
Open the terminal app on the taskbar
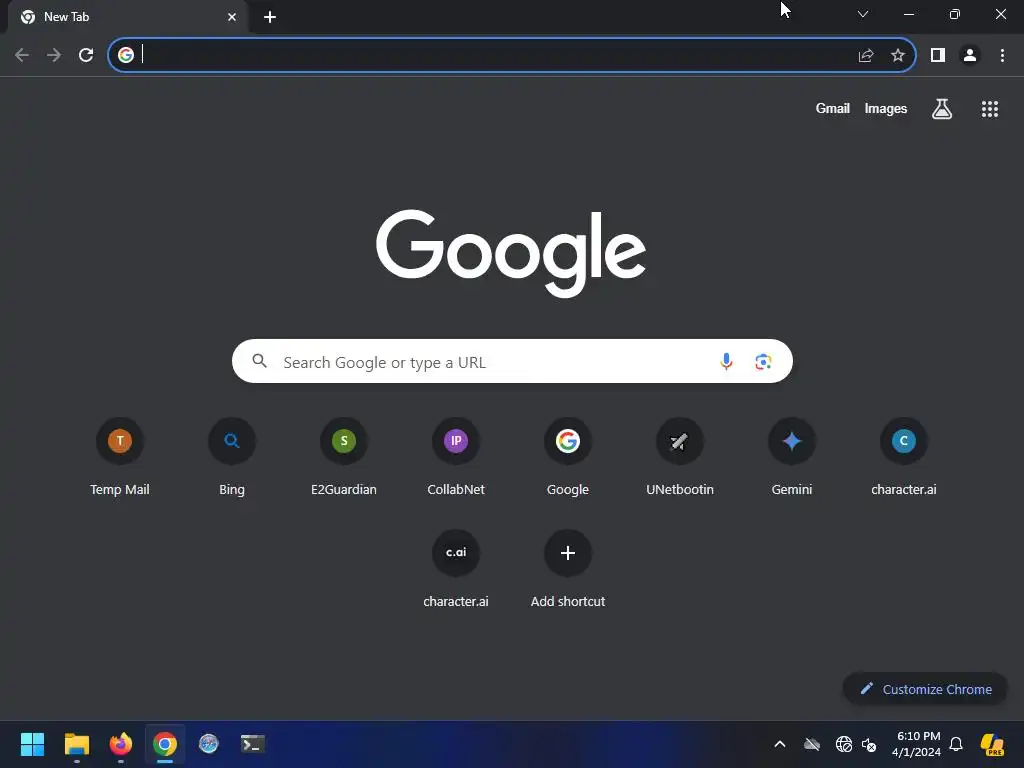tap(253, 744)
